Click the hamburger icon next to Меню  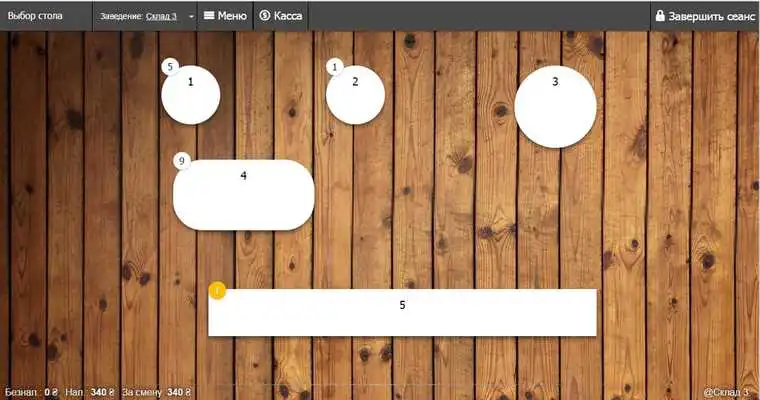click(x=209, y=16)
